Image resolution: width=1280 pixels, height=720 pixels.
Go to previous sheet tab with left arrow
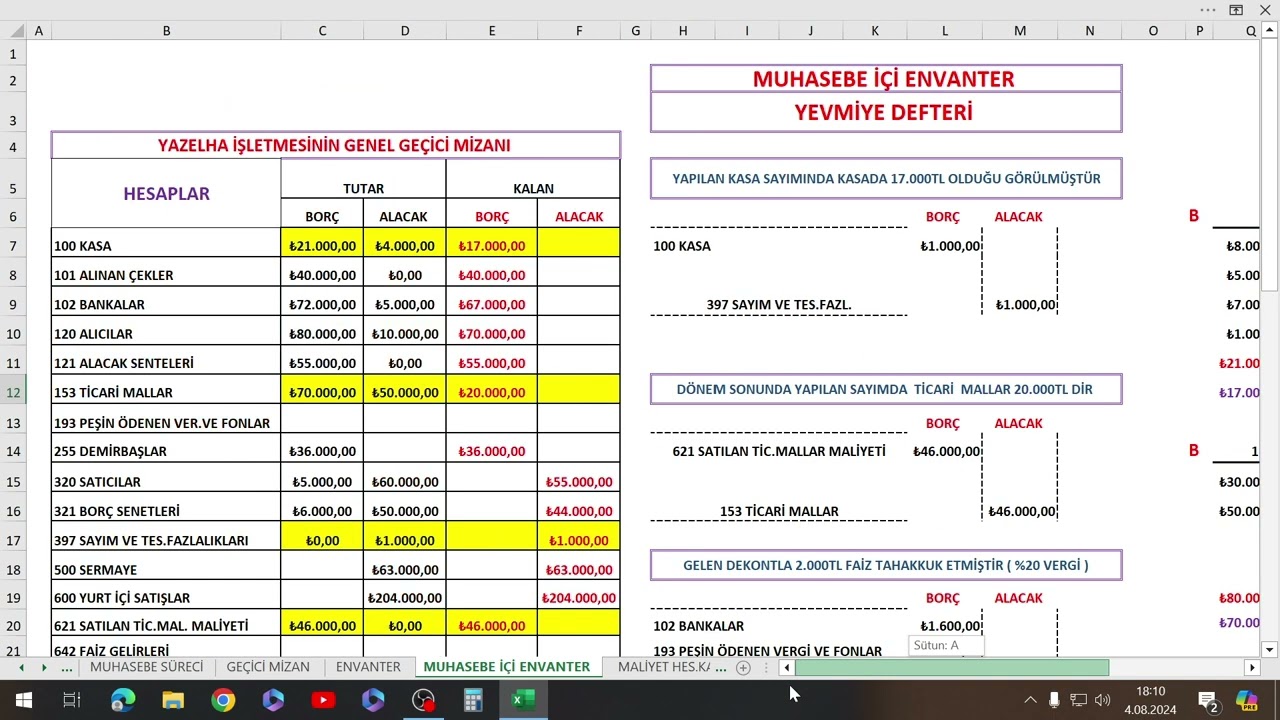pyautogui.click(x=21, y=667)
